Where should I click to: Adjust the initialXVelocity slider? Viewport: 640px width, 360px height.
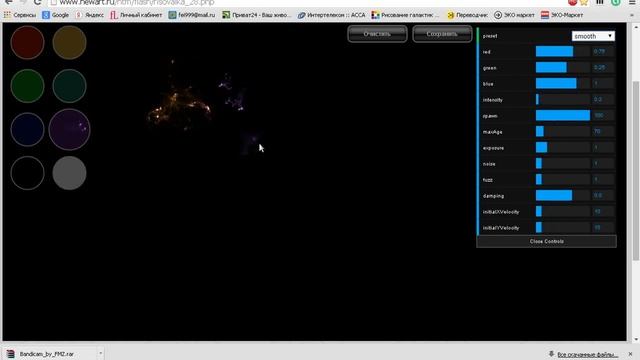(562, 211)
